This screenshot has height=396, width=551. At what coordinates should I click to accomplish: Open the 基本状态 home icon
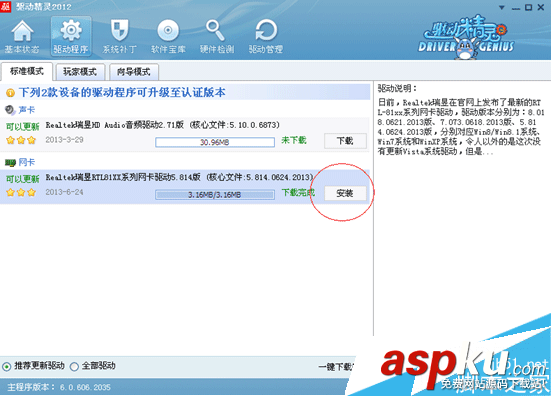pos(22,36)
